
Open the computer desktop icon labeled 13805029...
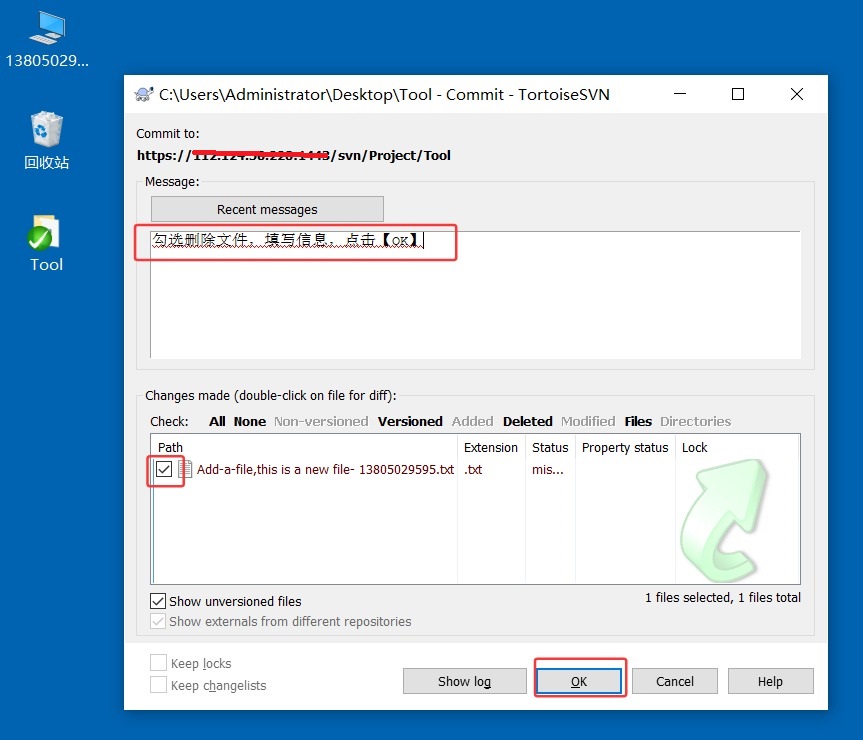pyautogui.click(x=47, y=40)
